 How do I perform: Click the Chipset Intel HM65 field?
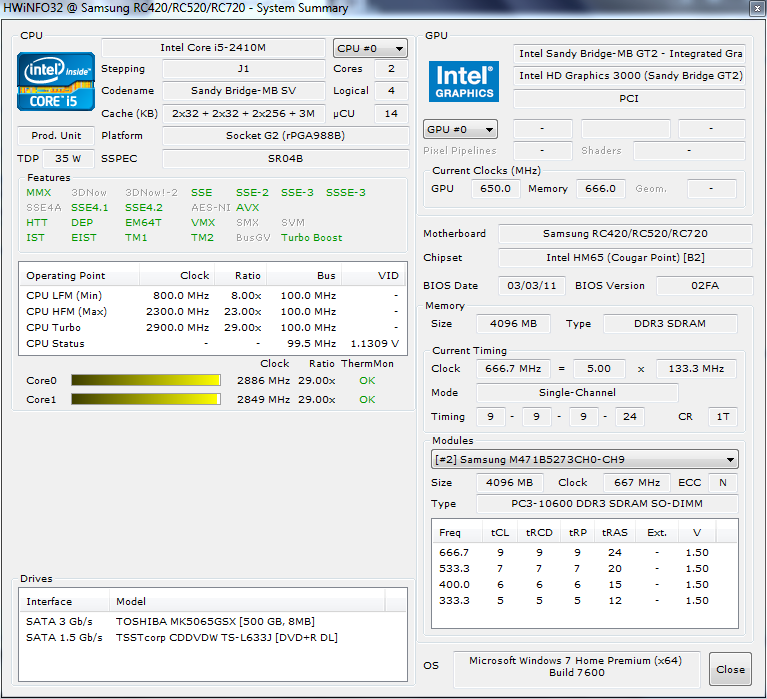[625, 257]
